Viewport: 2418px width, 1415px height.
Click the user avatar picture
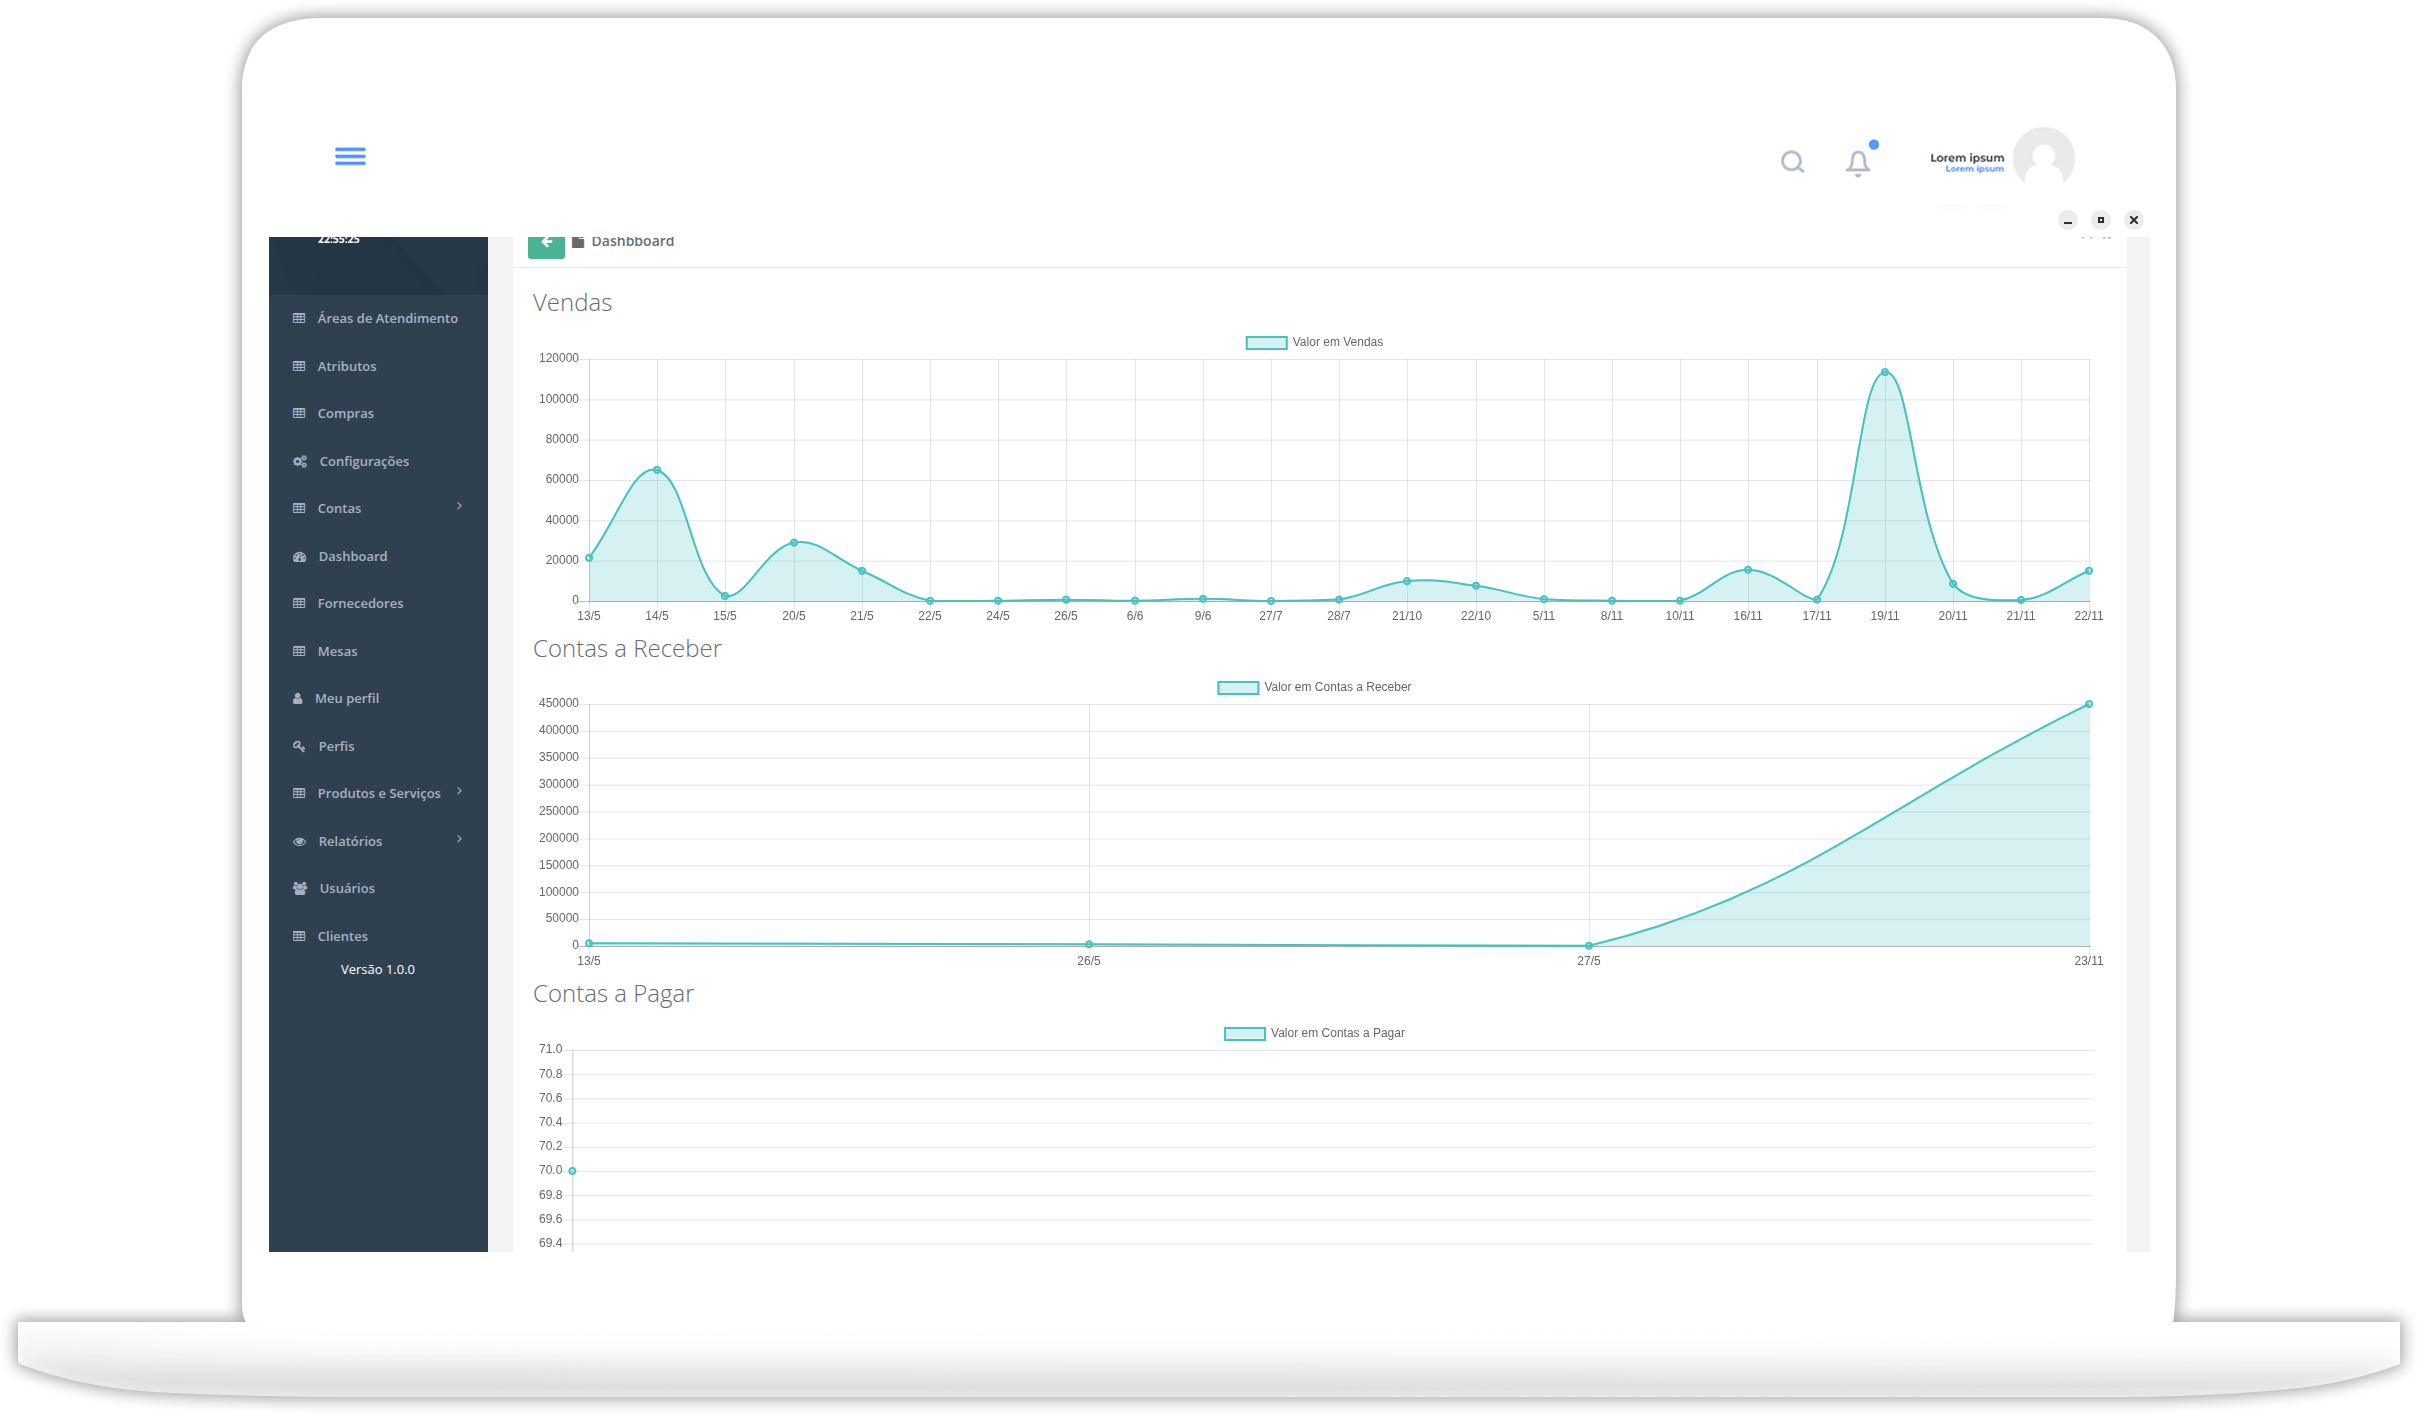click(2043, 158)
